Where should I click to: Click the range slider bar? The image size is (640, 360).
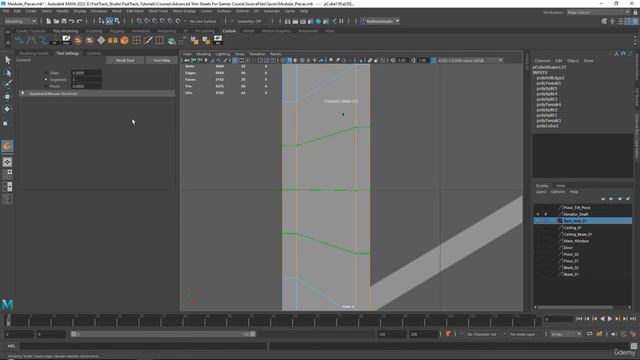163,334
